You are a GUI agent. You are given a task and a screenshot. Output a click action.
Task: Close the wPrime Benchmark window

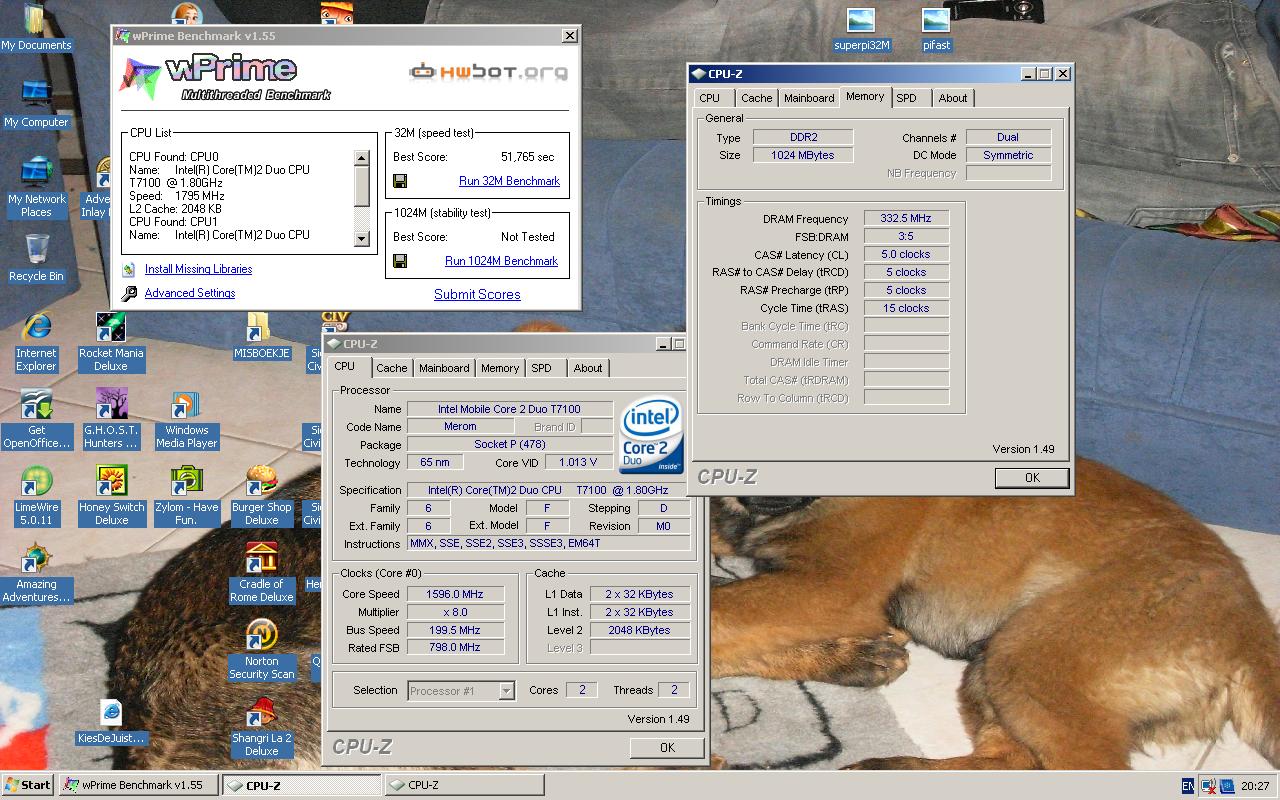click(x=569, y=36)
